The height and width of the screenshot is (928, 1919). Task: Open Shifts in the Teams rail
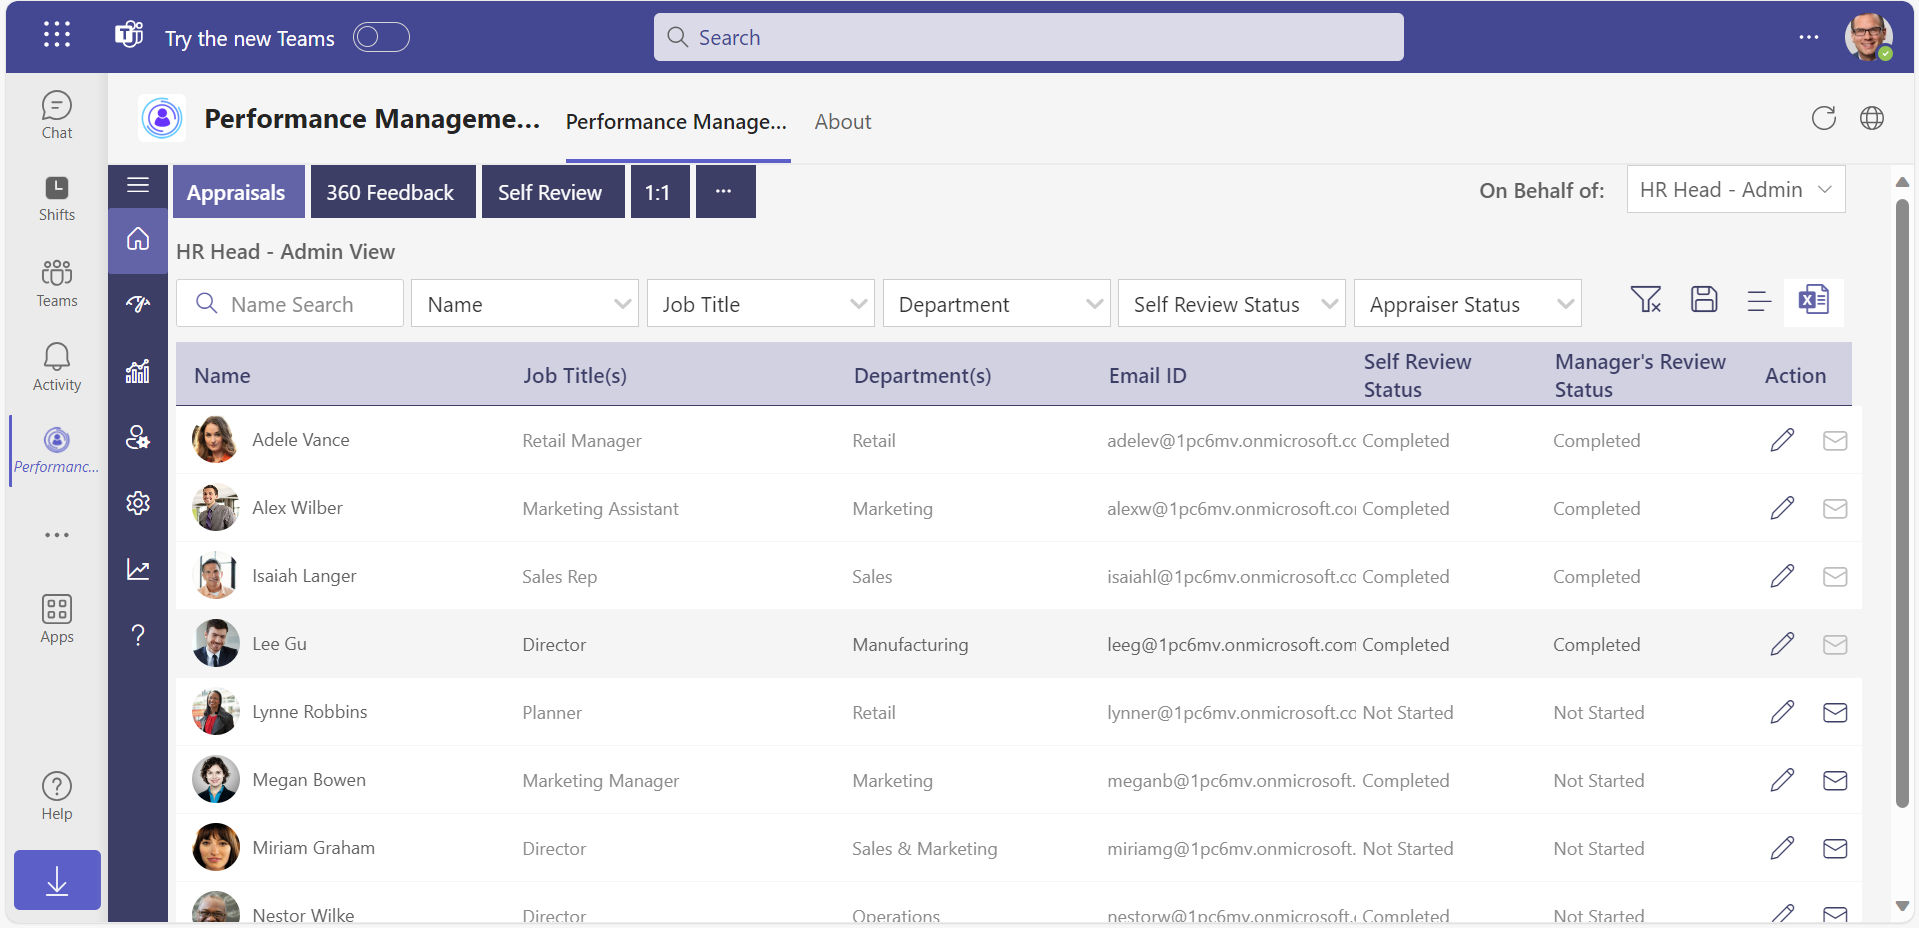[57, 198]
